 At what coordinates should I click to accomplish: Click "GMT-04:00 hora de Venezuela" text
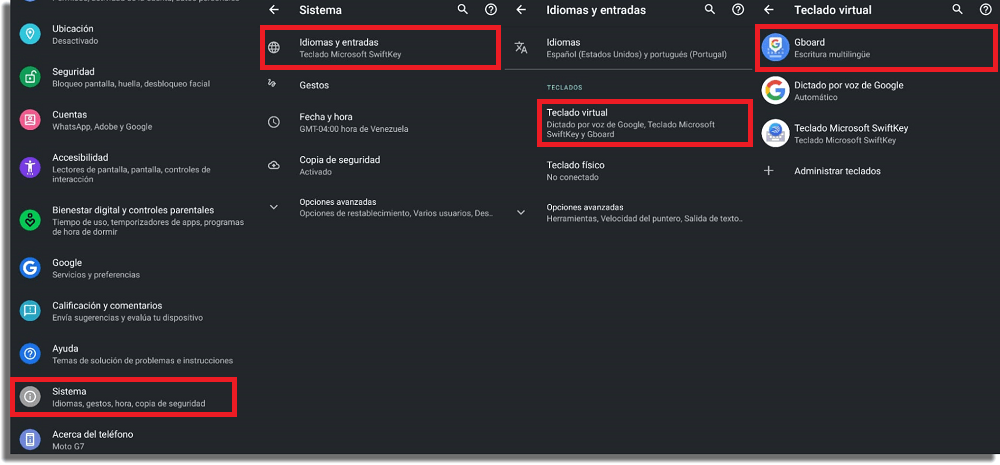click(354, 129)
